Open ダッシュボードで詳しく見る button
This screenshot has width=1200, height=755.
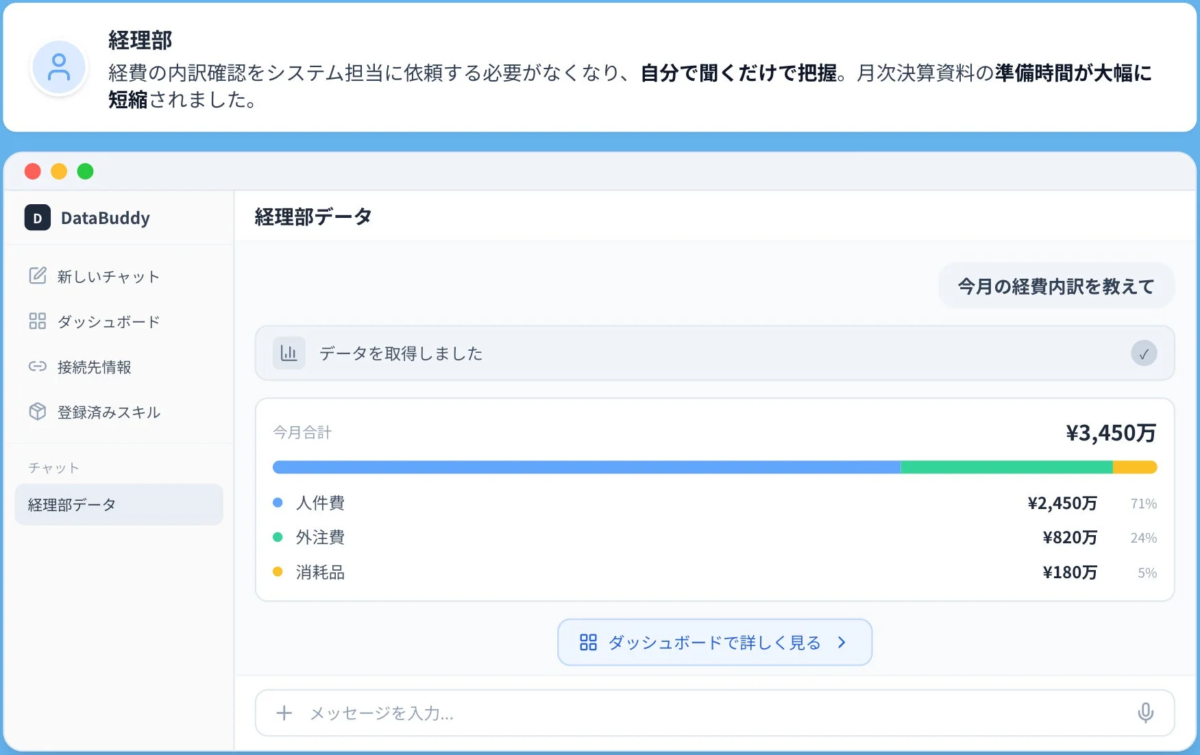pyautogui.click(x=714, y=642)
